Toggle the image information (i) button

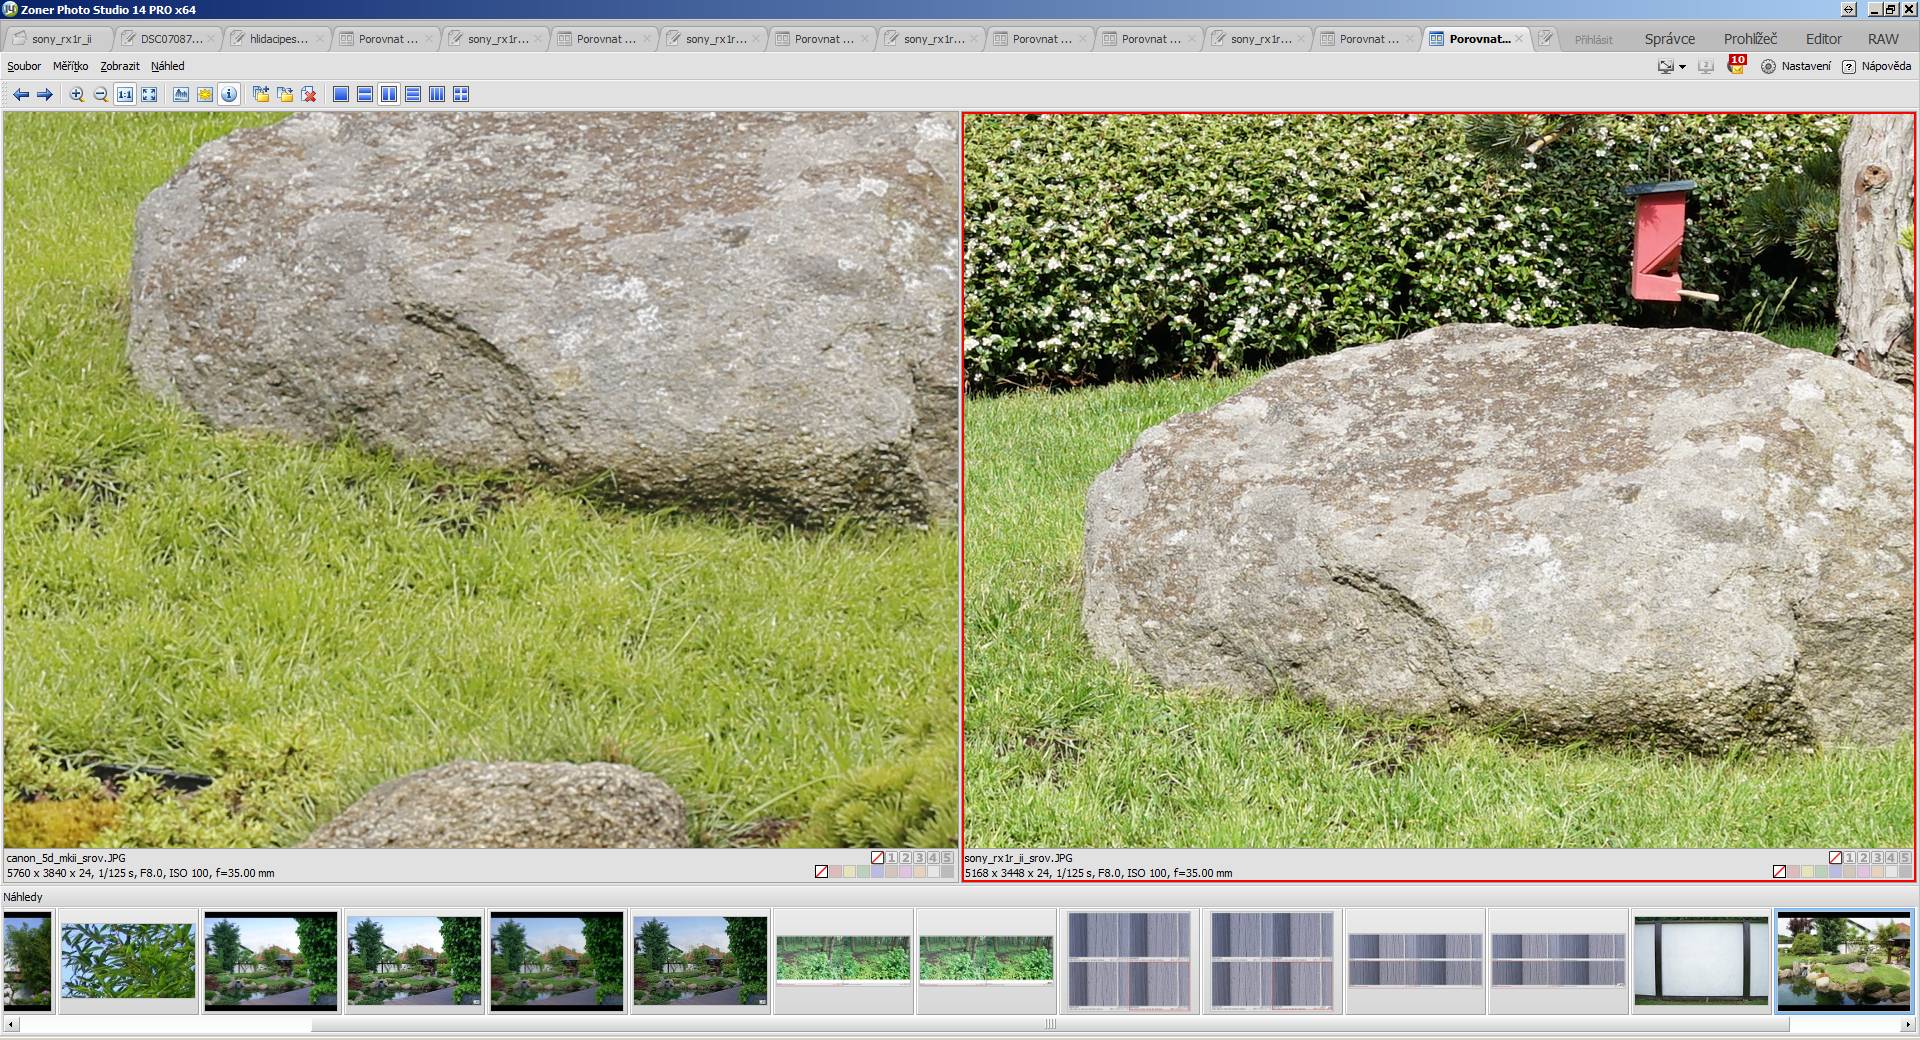tap(229, 94)
